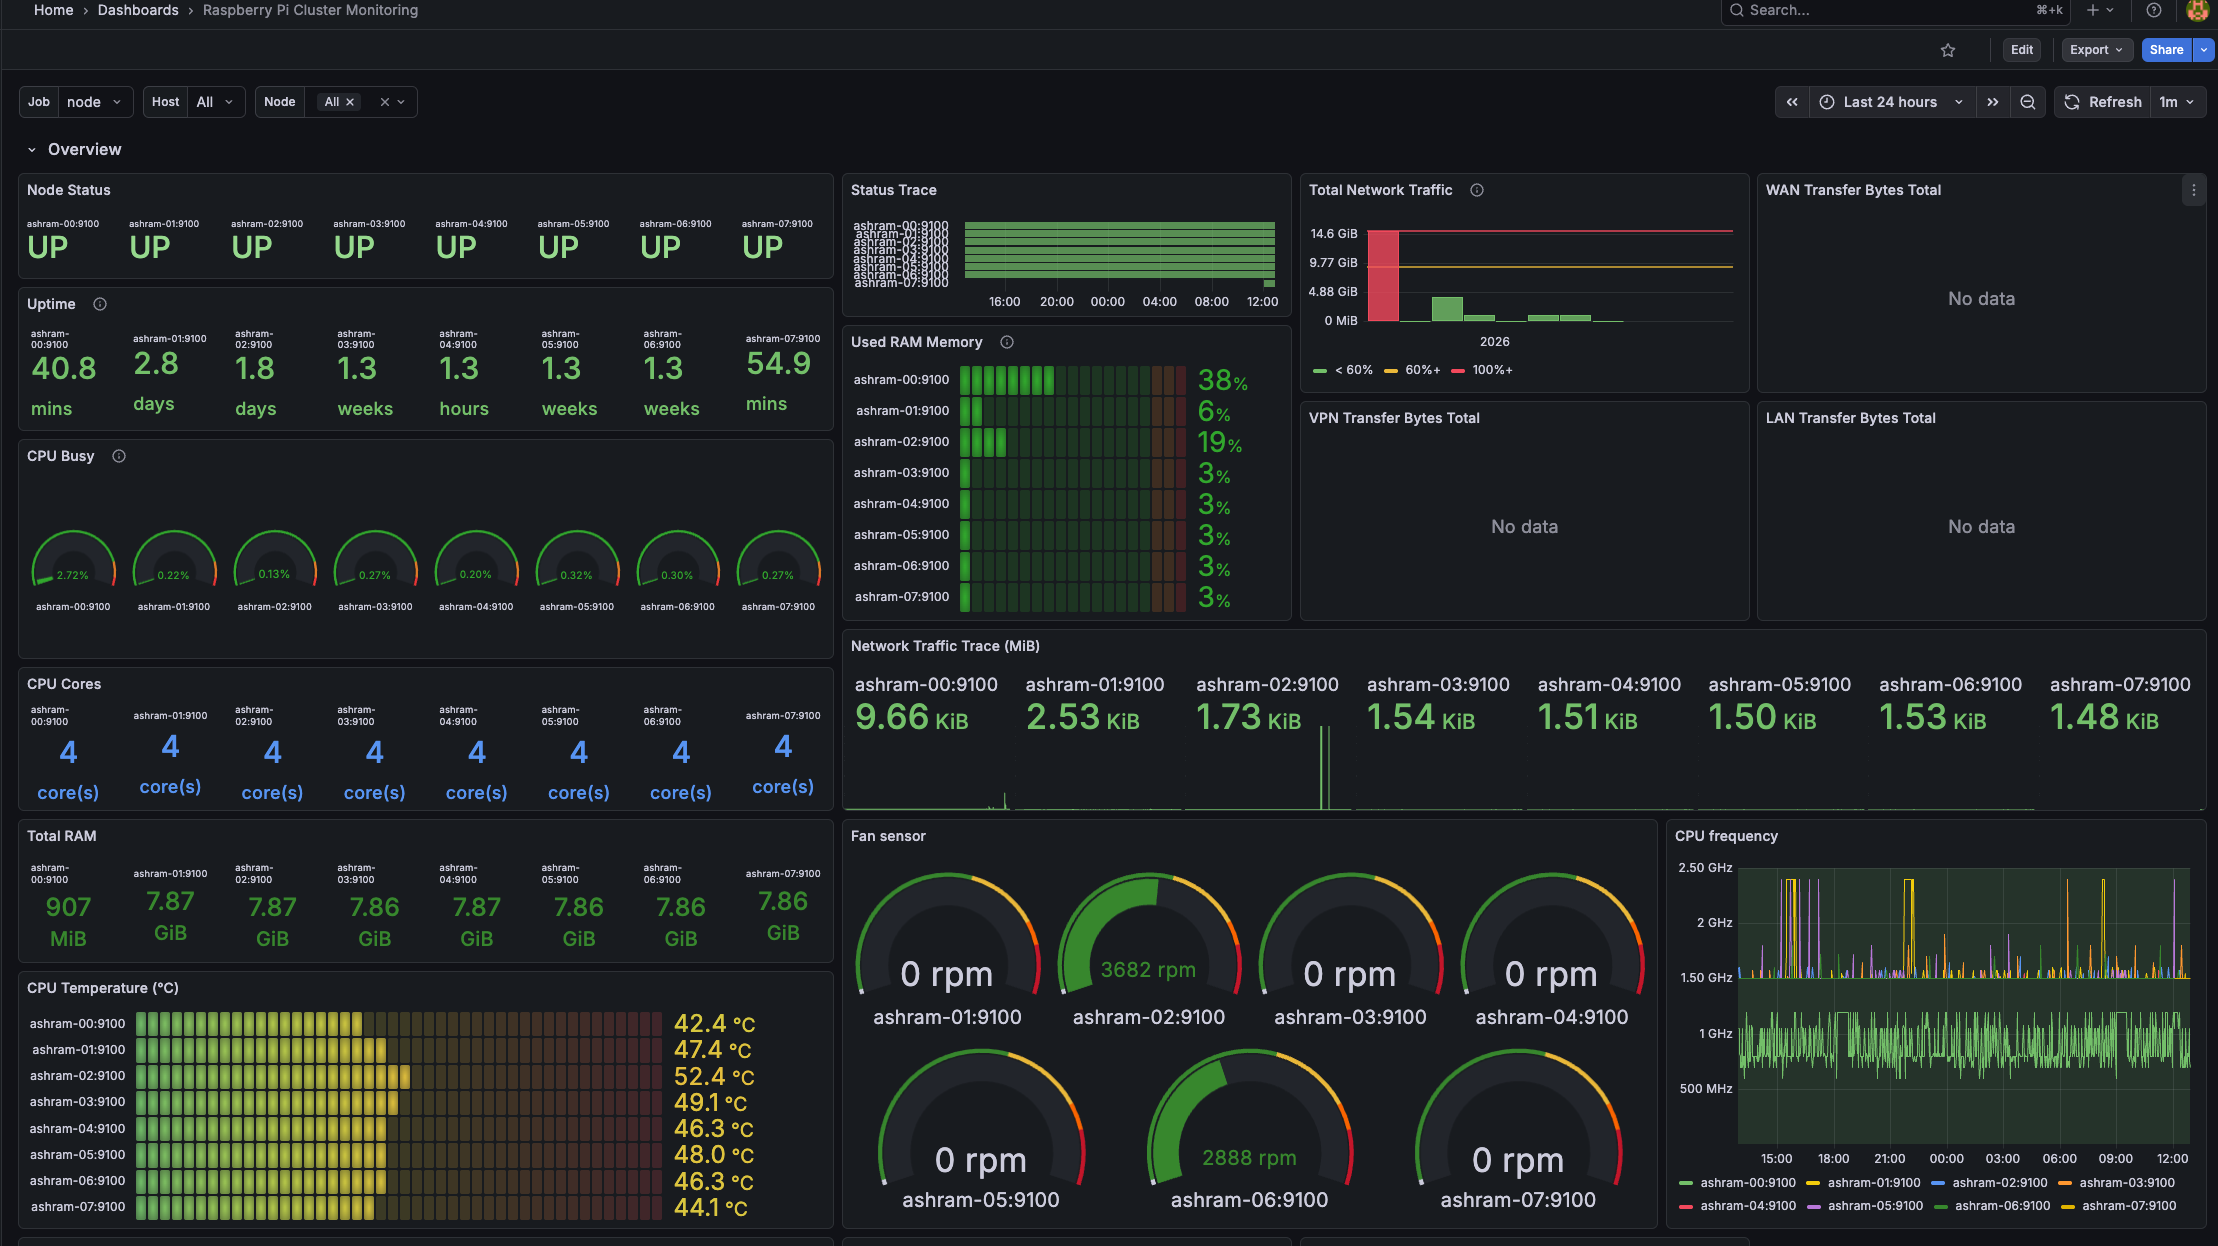Shift time range backward with double-arrow

[1792, 102]
